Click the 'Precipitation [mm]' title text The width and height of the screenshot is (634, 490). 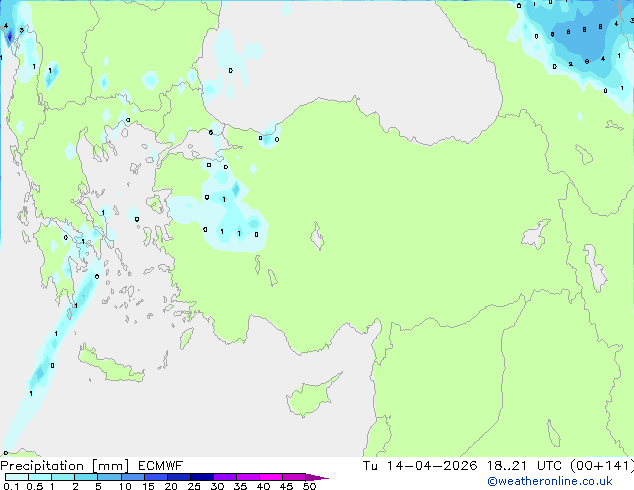65,466
